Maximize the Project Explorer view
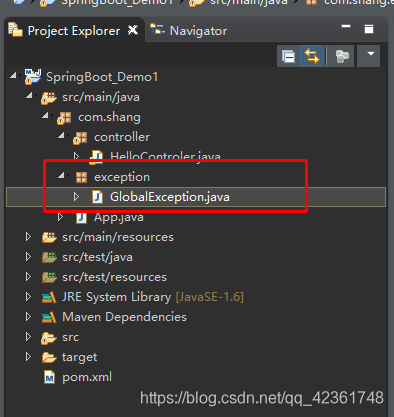The image size is (394, 417). pyautogui.click(x=369, y=29)
